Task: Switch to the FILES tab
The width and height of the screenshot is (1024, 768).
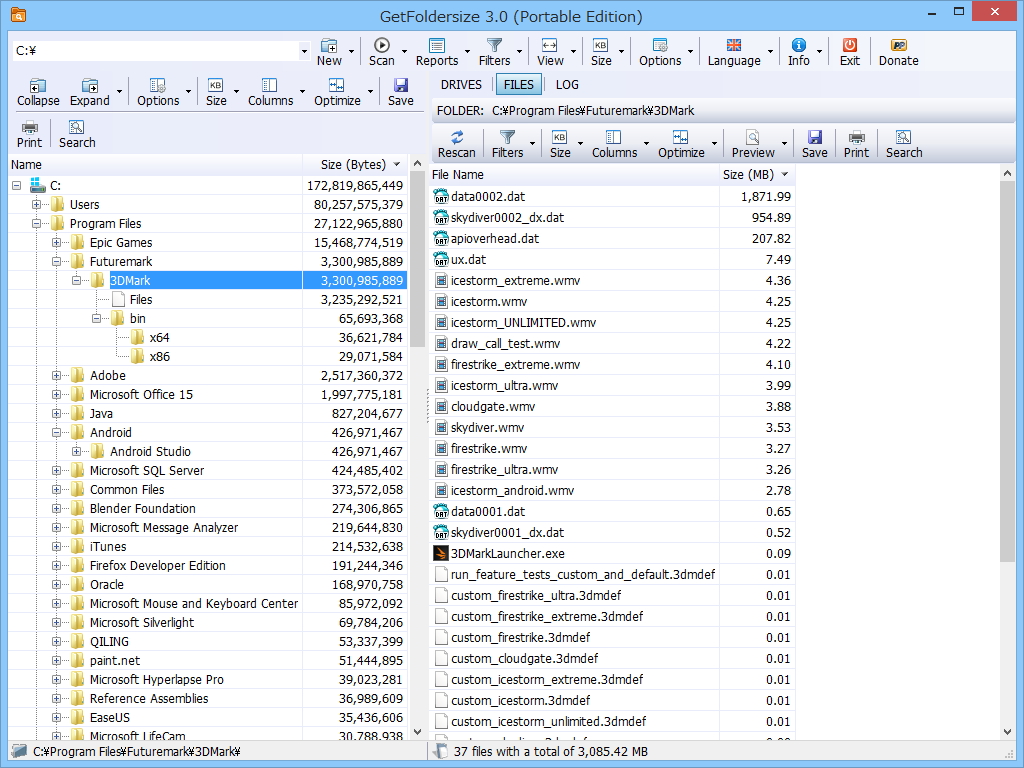Action: pyautogui.click(x=519, y=85)
